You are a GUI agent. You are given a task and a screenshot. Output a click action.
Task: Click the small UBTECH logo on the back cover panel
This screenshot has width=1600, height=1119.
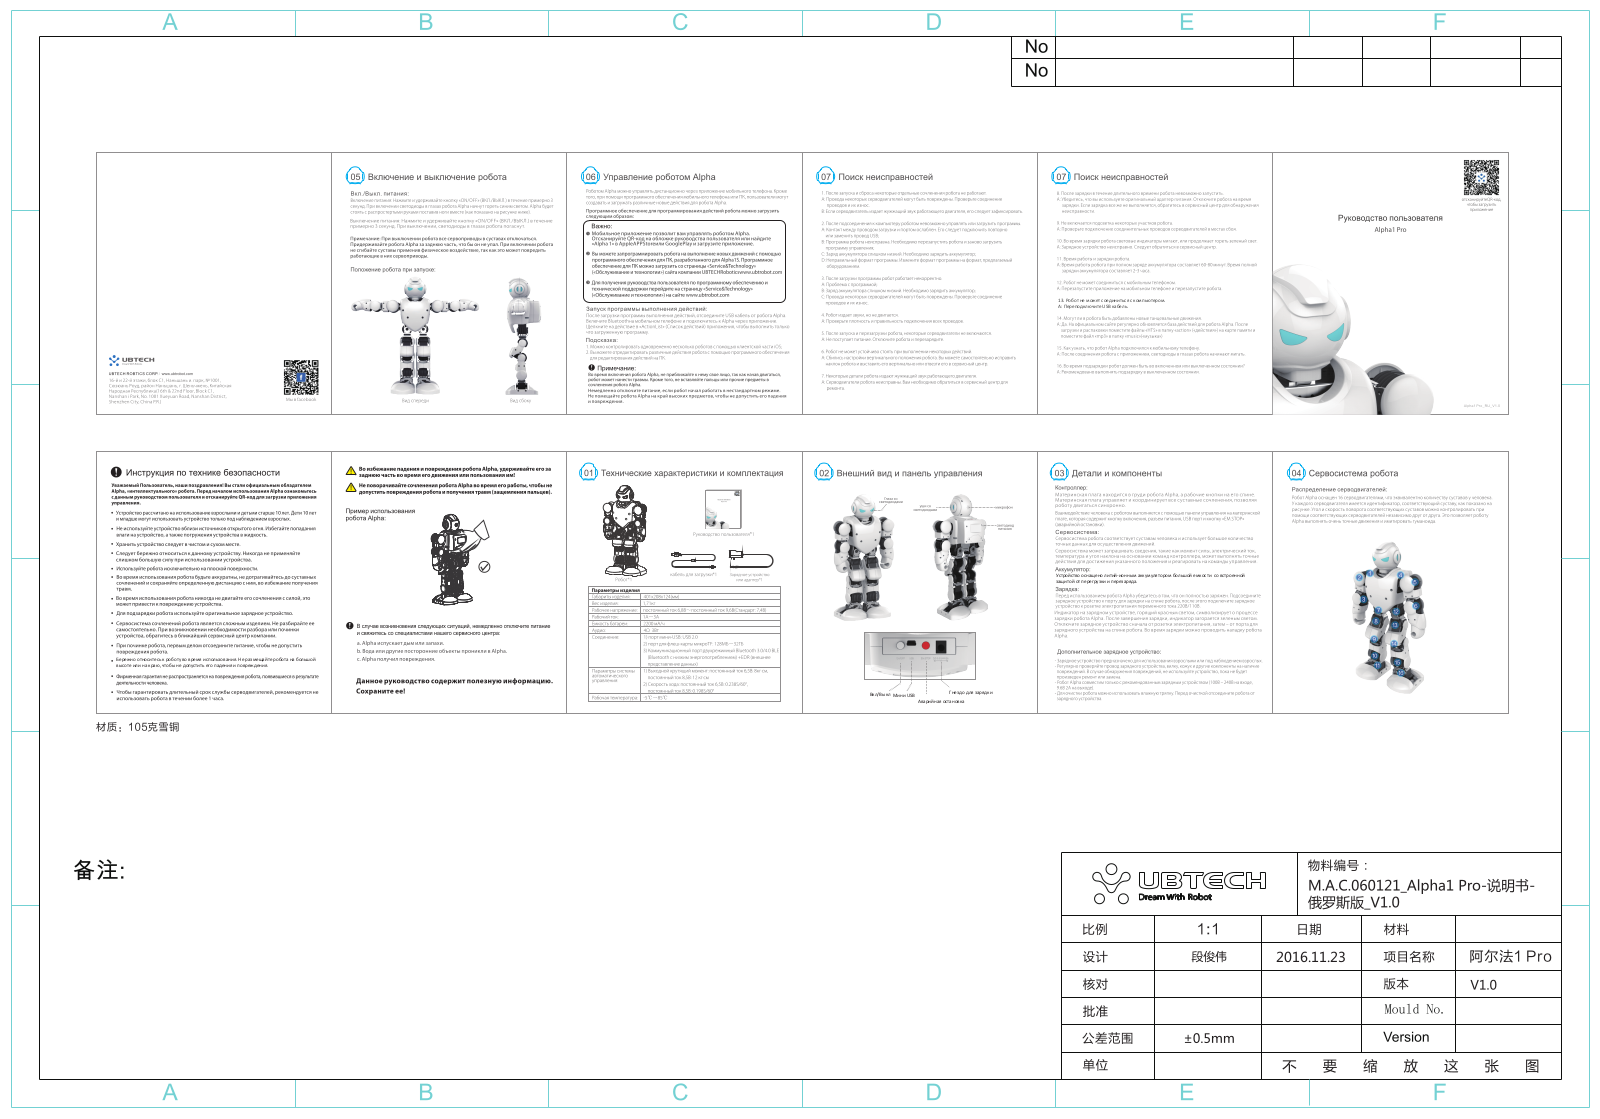132,360
